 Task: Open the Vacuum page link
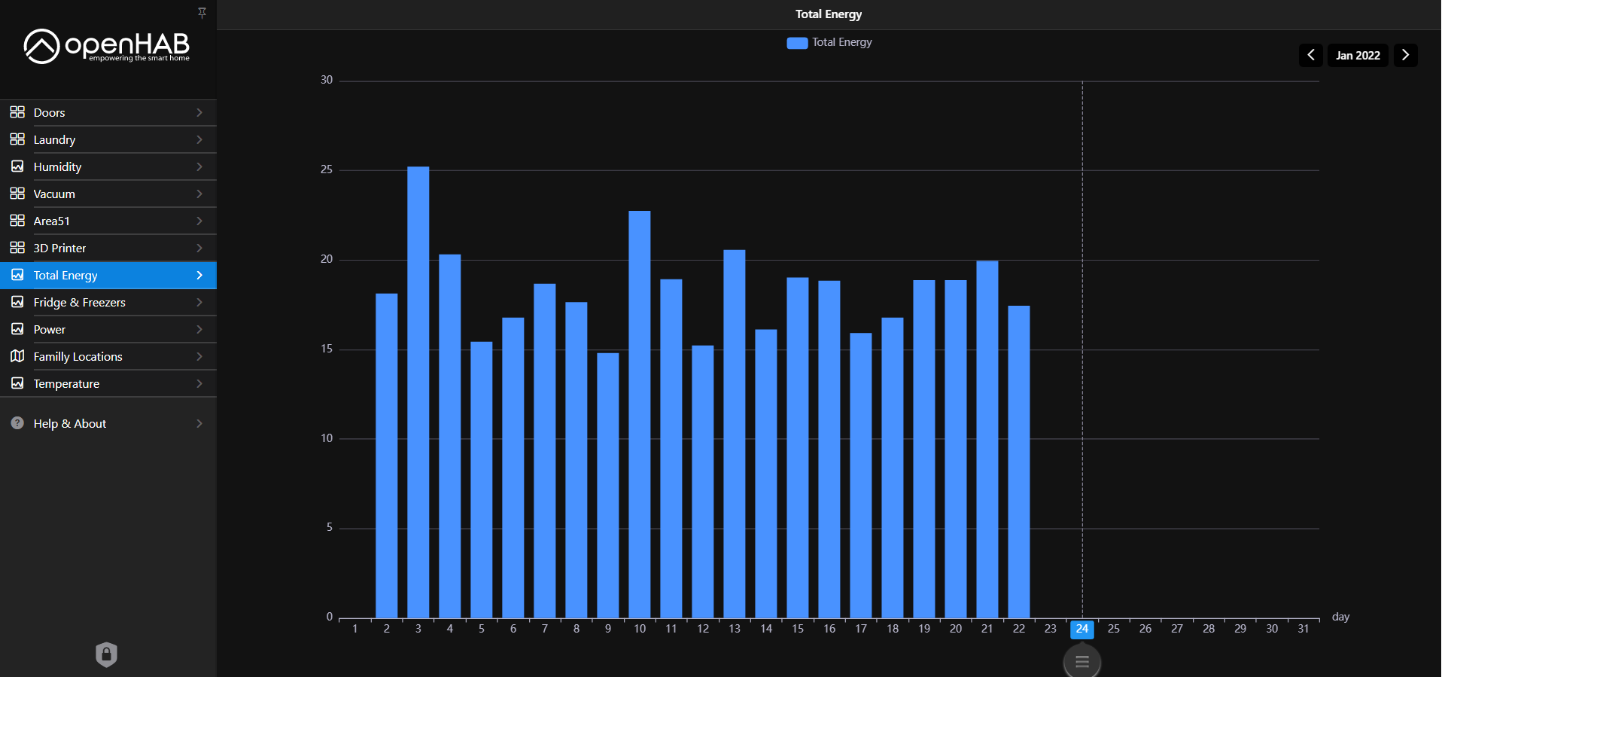pos(108,193)
